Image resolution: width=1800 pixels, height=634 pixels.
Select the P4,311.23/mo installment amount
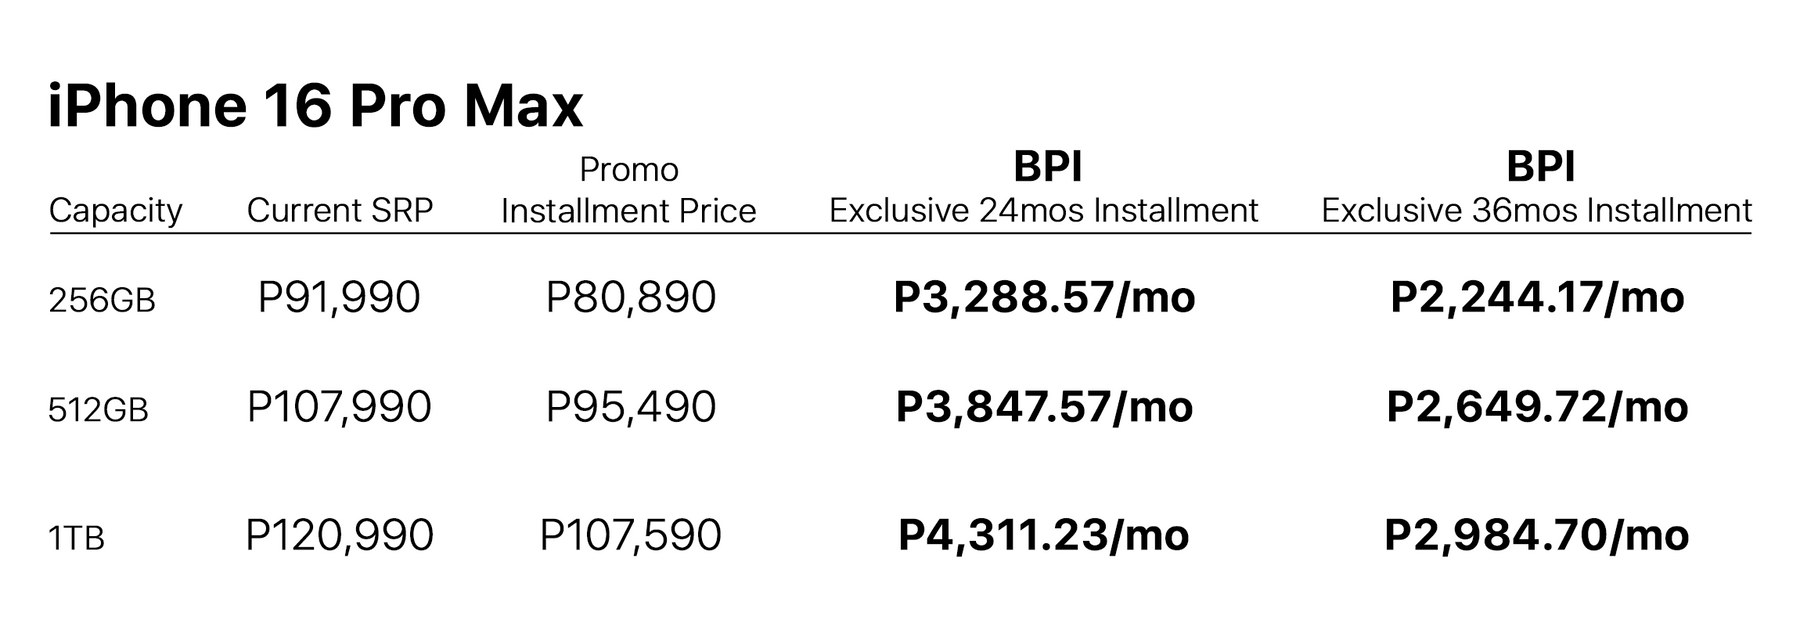point(1044,536)
